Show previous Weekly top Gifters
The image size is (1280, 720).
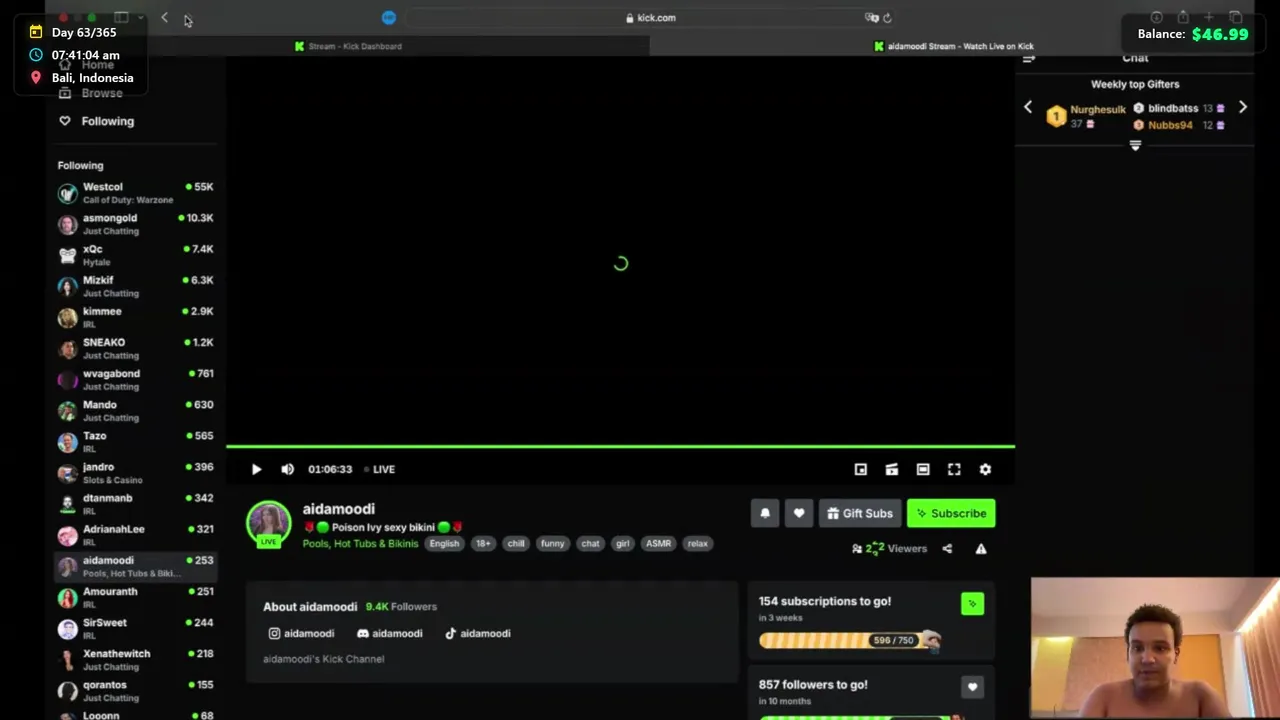(x=1028, y=107)
